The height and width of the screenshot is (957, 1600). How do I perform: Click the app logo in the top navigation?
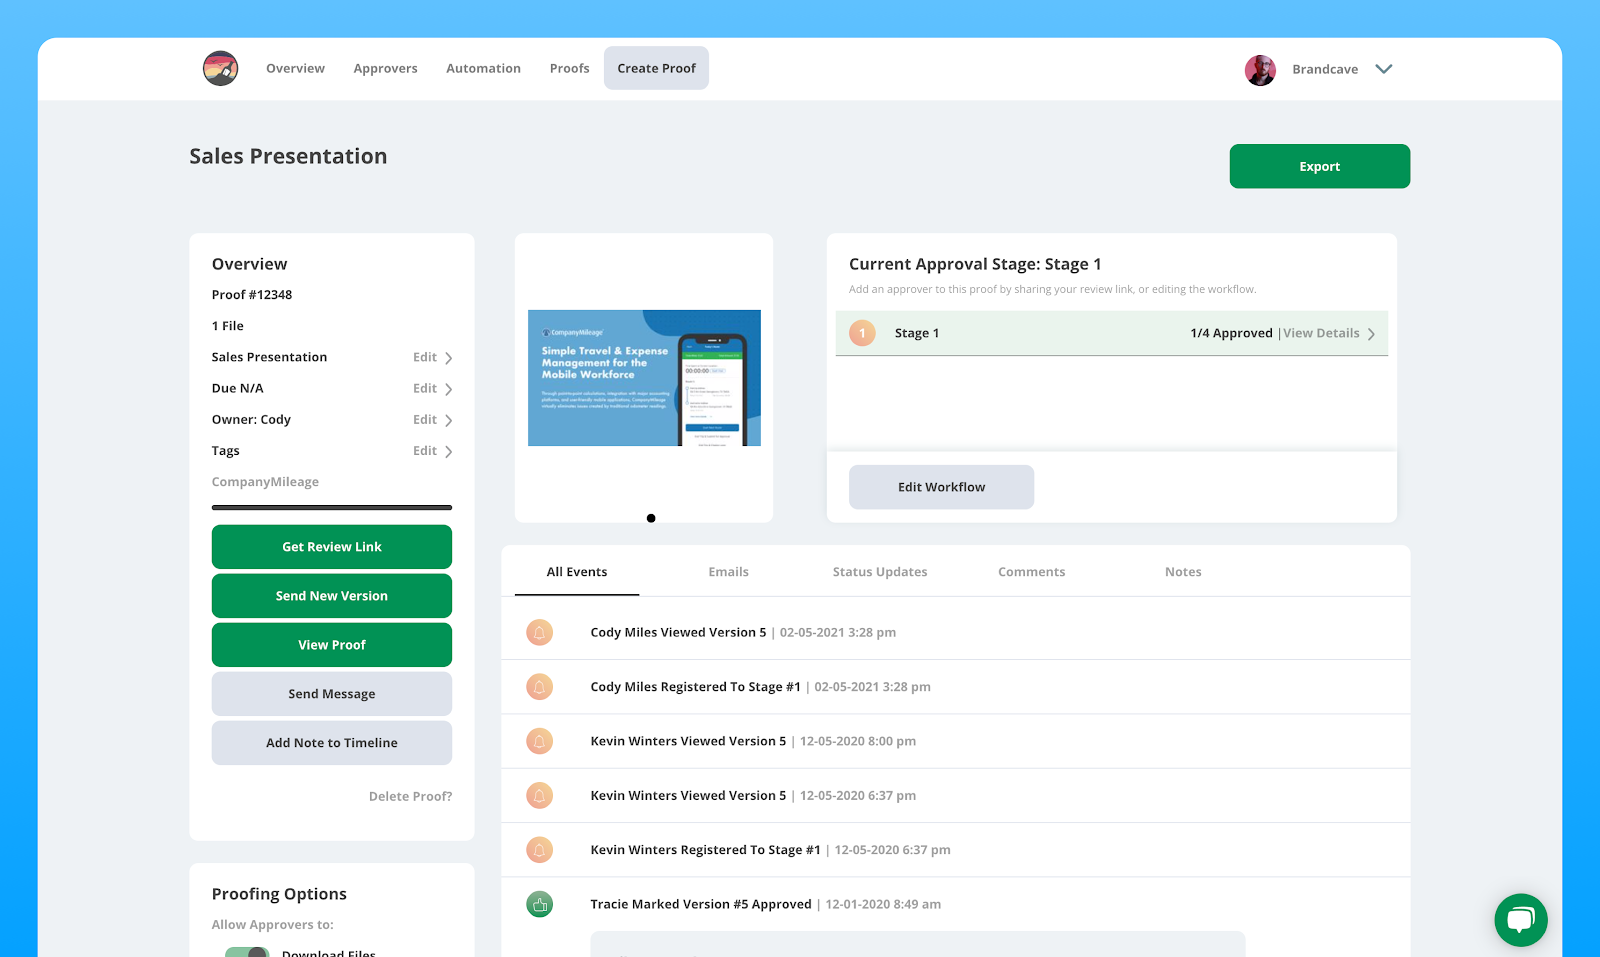[220, 68]
